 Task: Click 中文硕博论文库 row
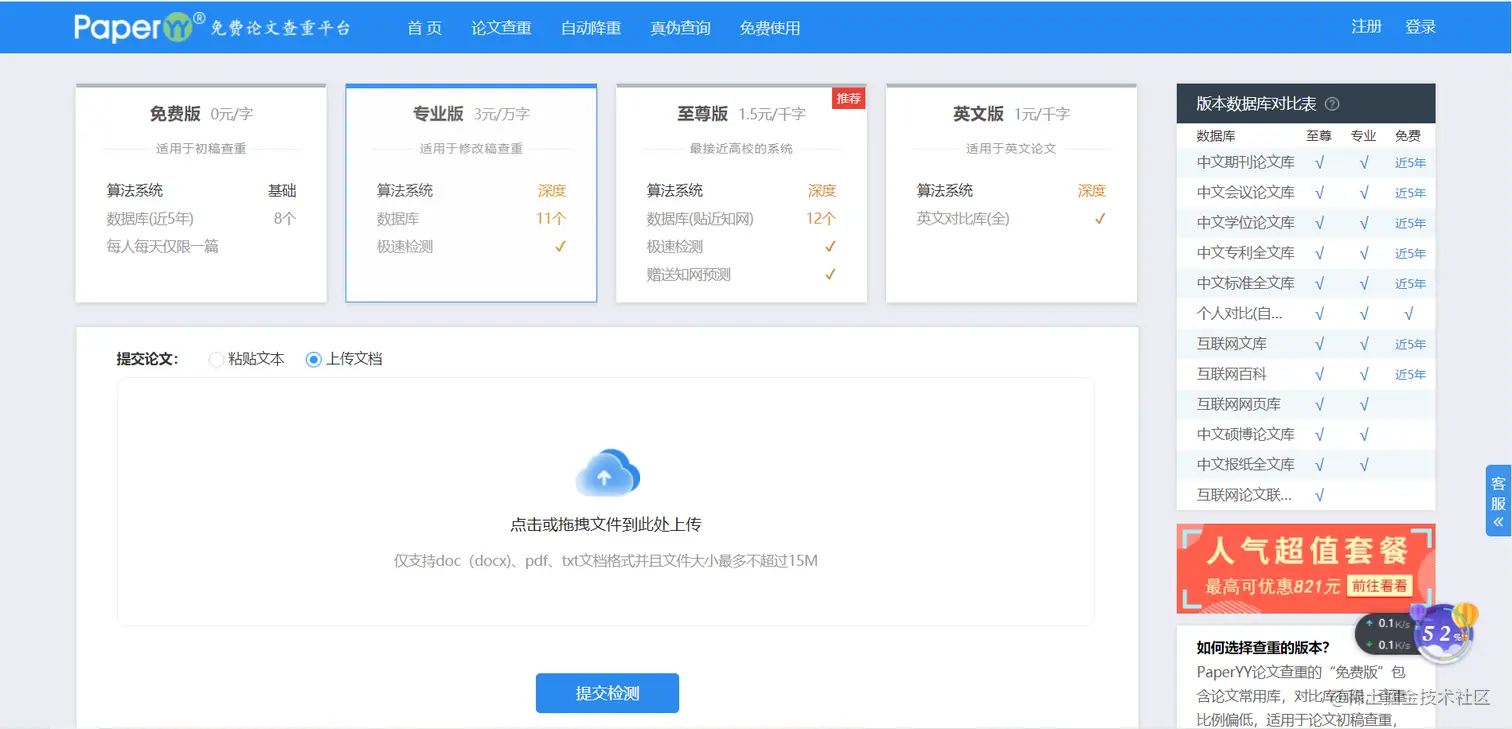tap(1306, 434)
